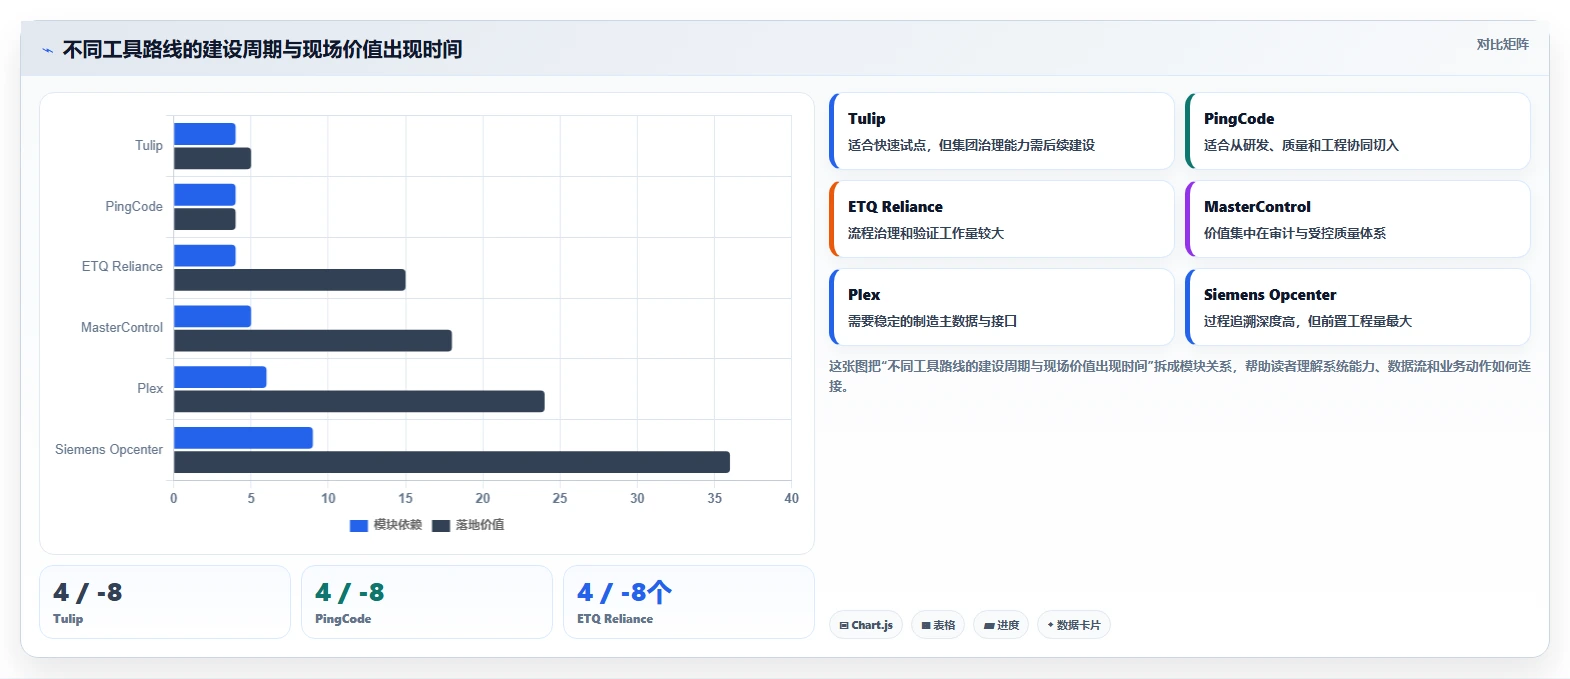Open the Siemens Opcenter description card
The image size is (1570, 679).
[1358, 307]
